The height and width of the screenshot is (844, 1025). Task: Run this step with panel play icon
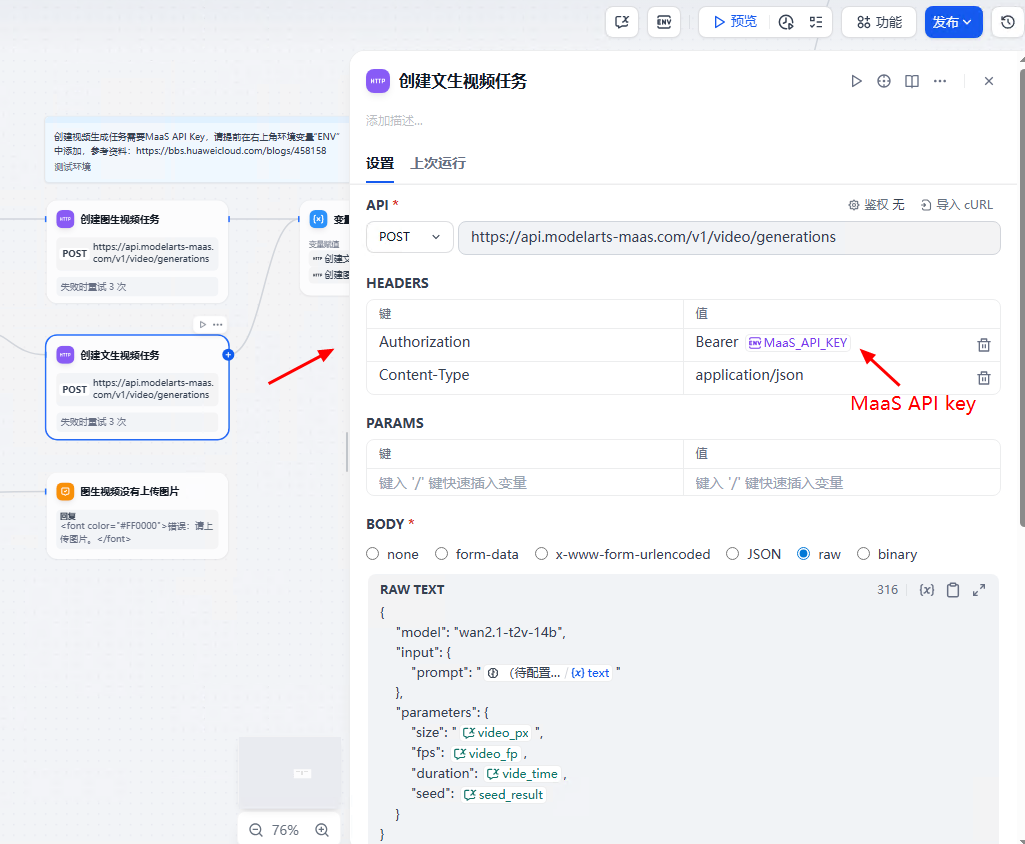point(856,81)
